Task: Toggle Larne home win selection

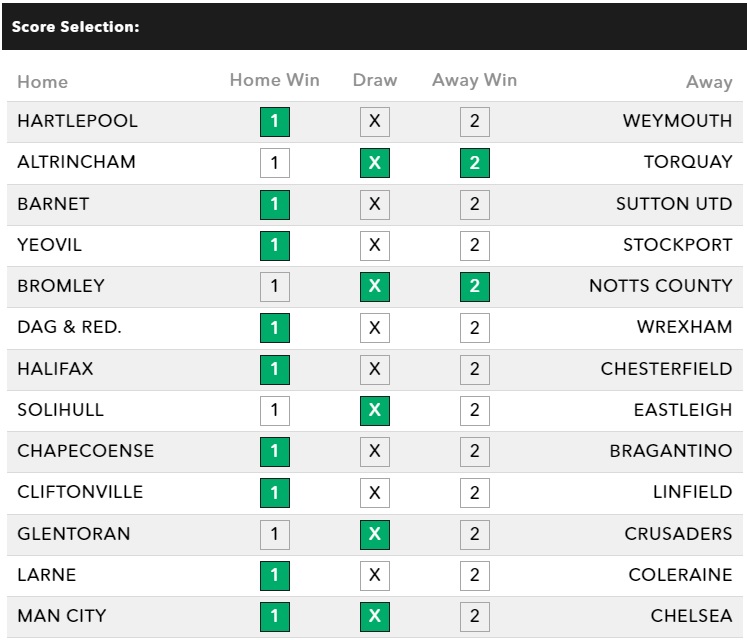Action: point(274,575)
